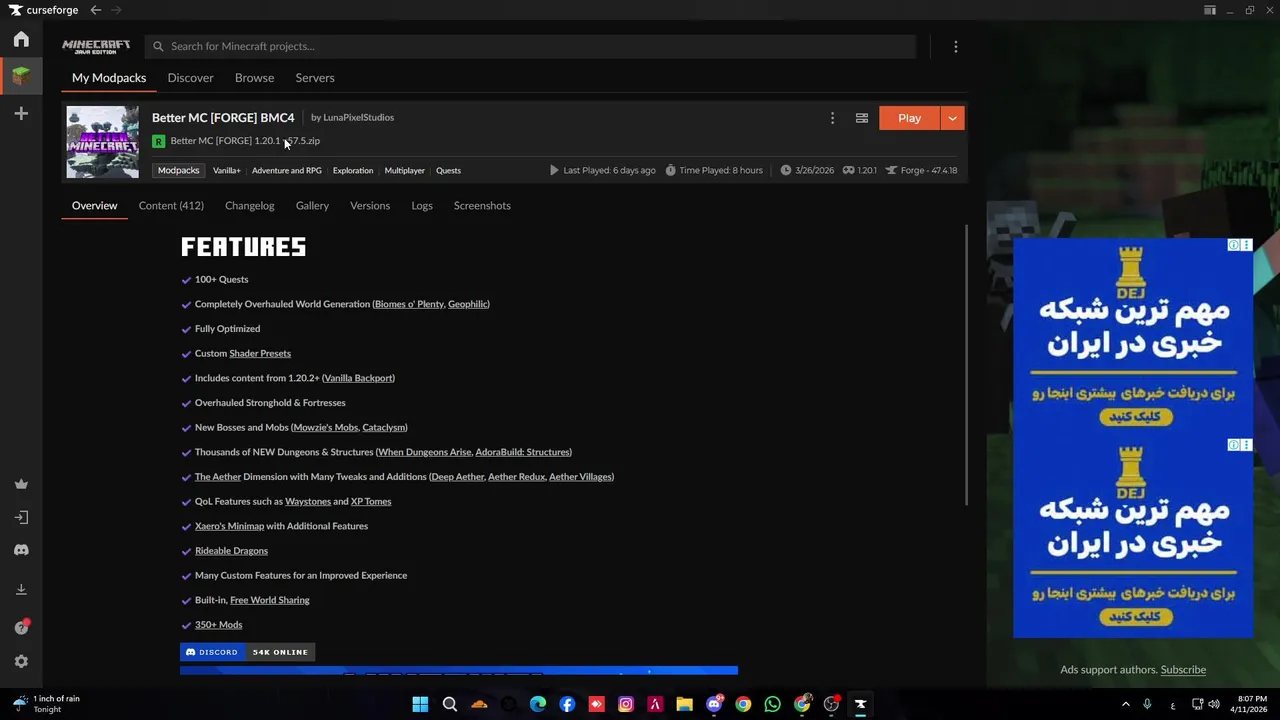The width and height of the screenshot is (1280, 720).
Task: Open the Screenshots tab
Action: [x=482, y=205]
